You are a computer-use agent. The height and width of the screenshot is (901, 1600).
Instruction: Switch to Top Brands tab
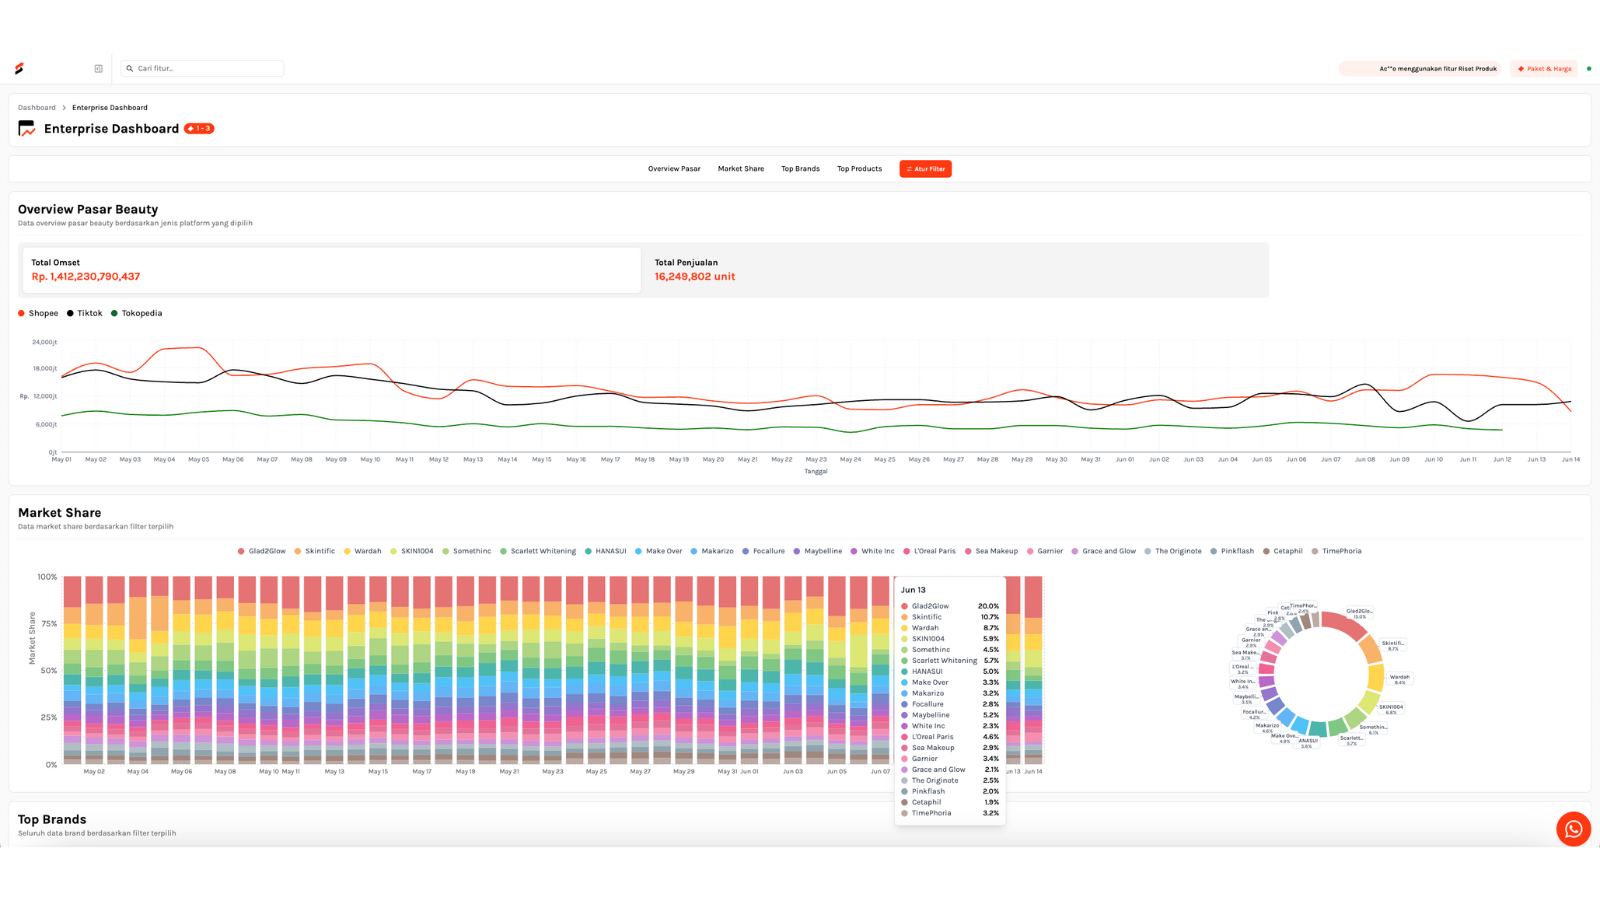(800, 169)
